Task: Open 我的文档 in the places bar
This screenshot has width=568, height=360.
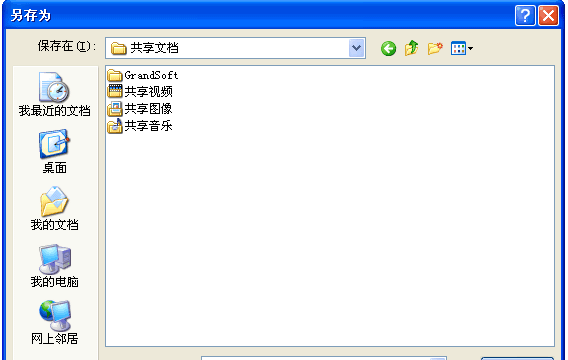Action: pos(55,208)
